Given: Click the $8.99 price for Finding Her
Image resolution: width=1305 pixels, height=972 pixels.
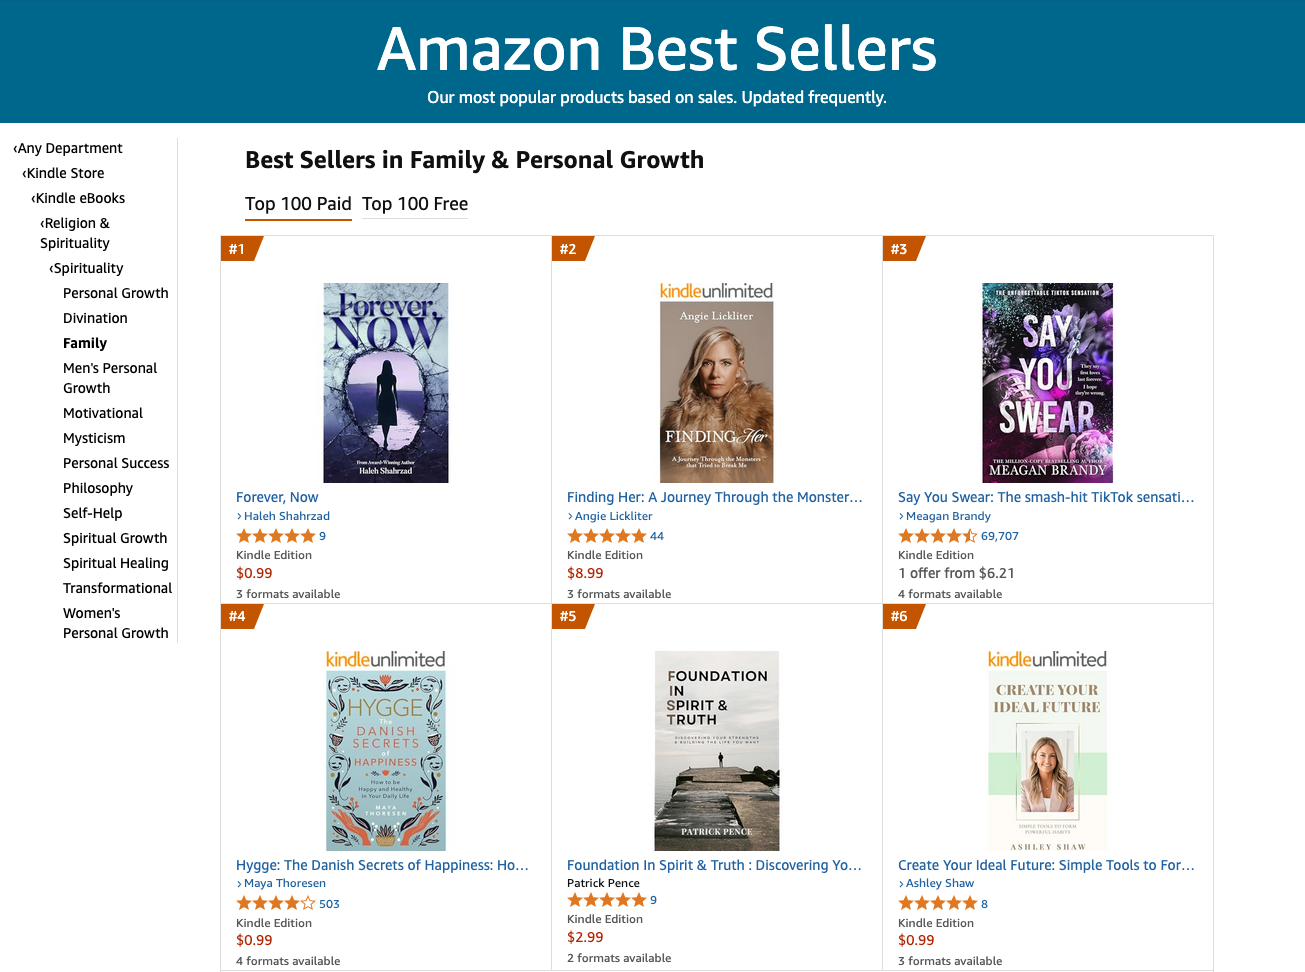Looking at the screenshot, I should [x=585, y=573].
